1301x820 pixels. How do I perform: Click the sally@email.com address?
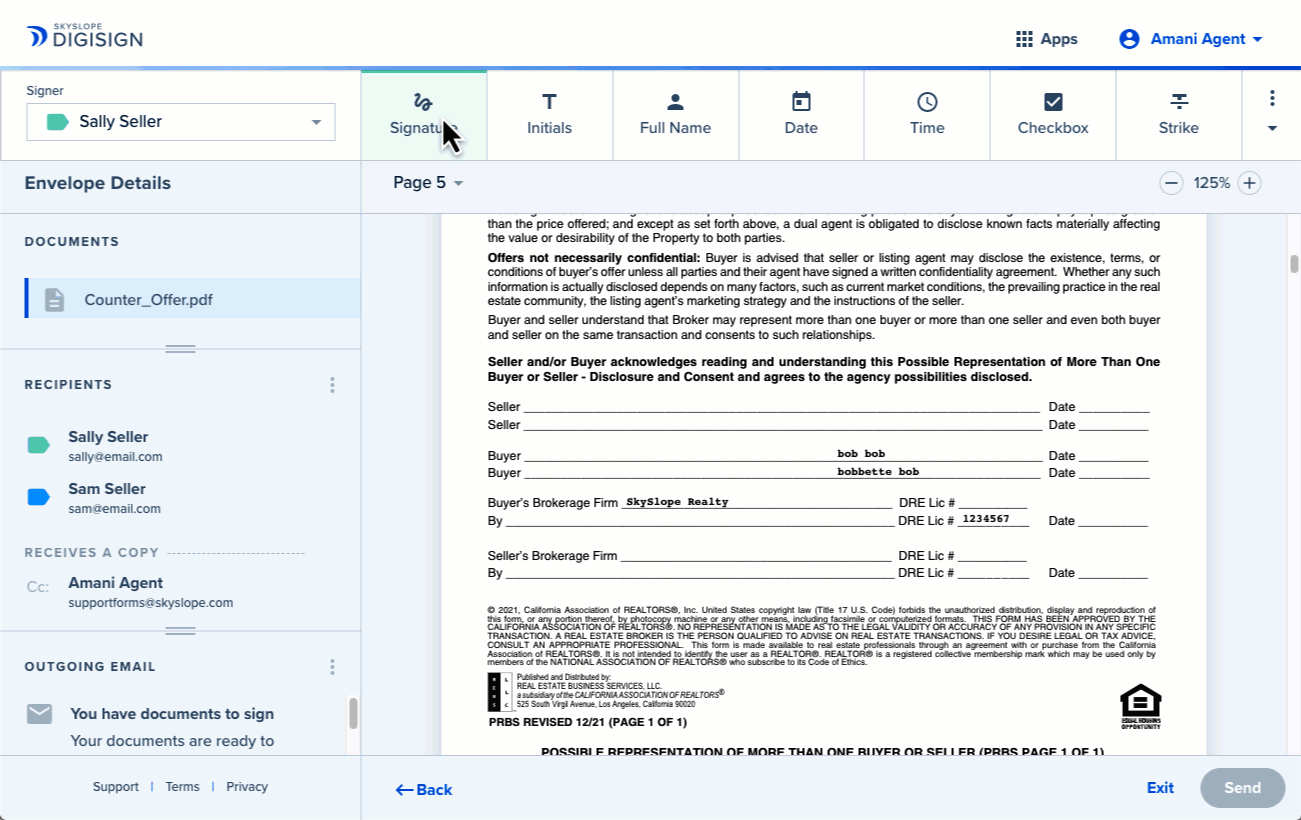pyautogui.click(x=115, y=457)
